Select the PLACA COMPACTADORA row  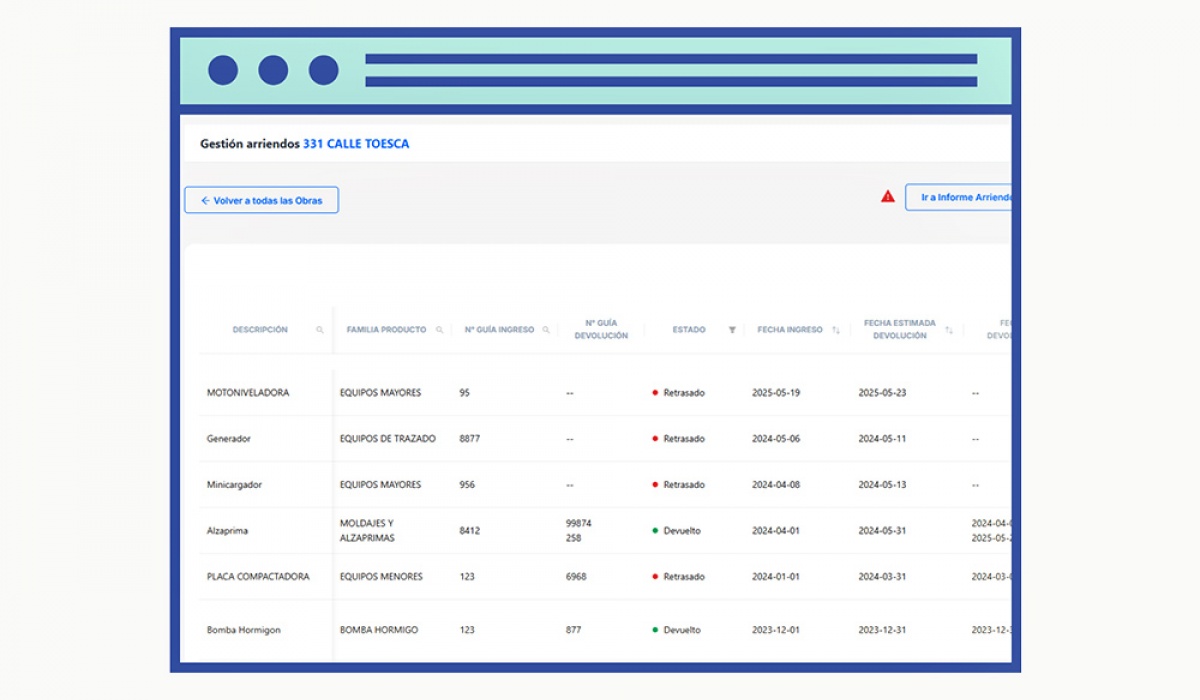tap(258, 577)
